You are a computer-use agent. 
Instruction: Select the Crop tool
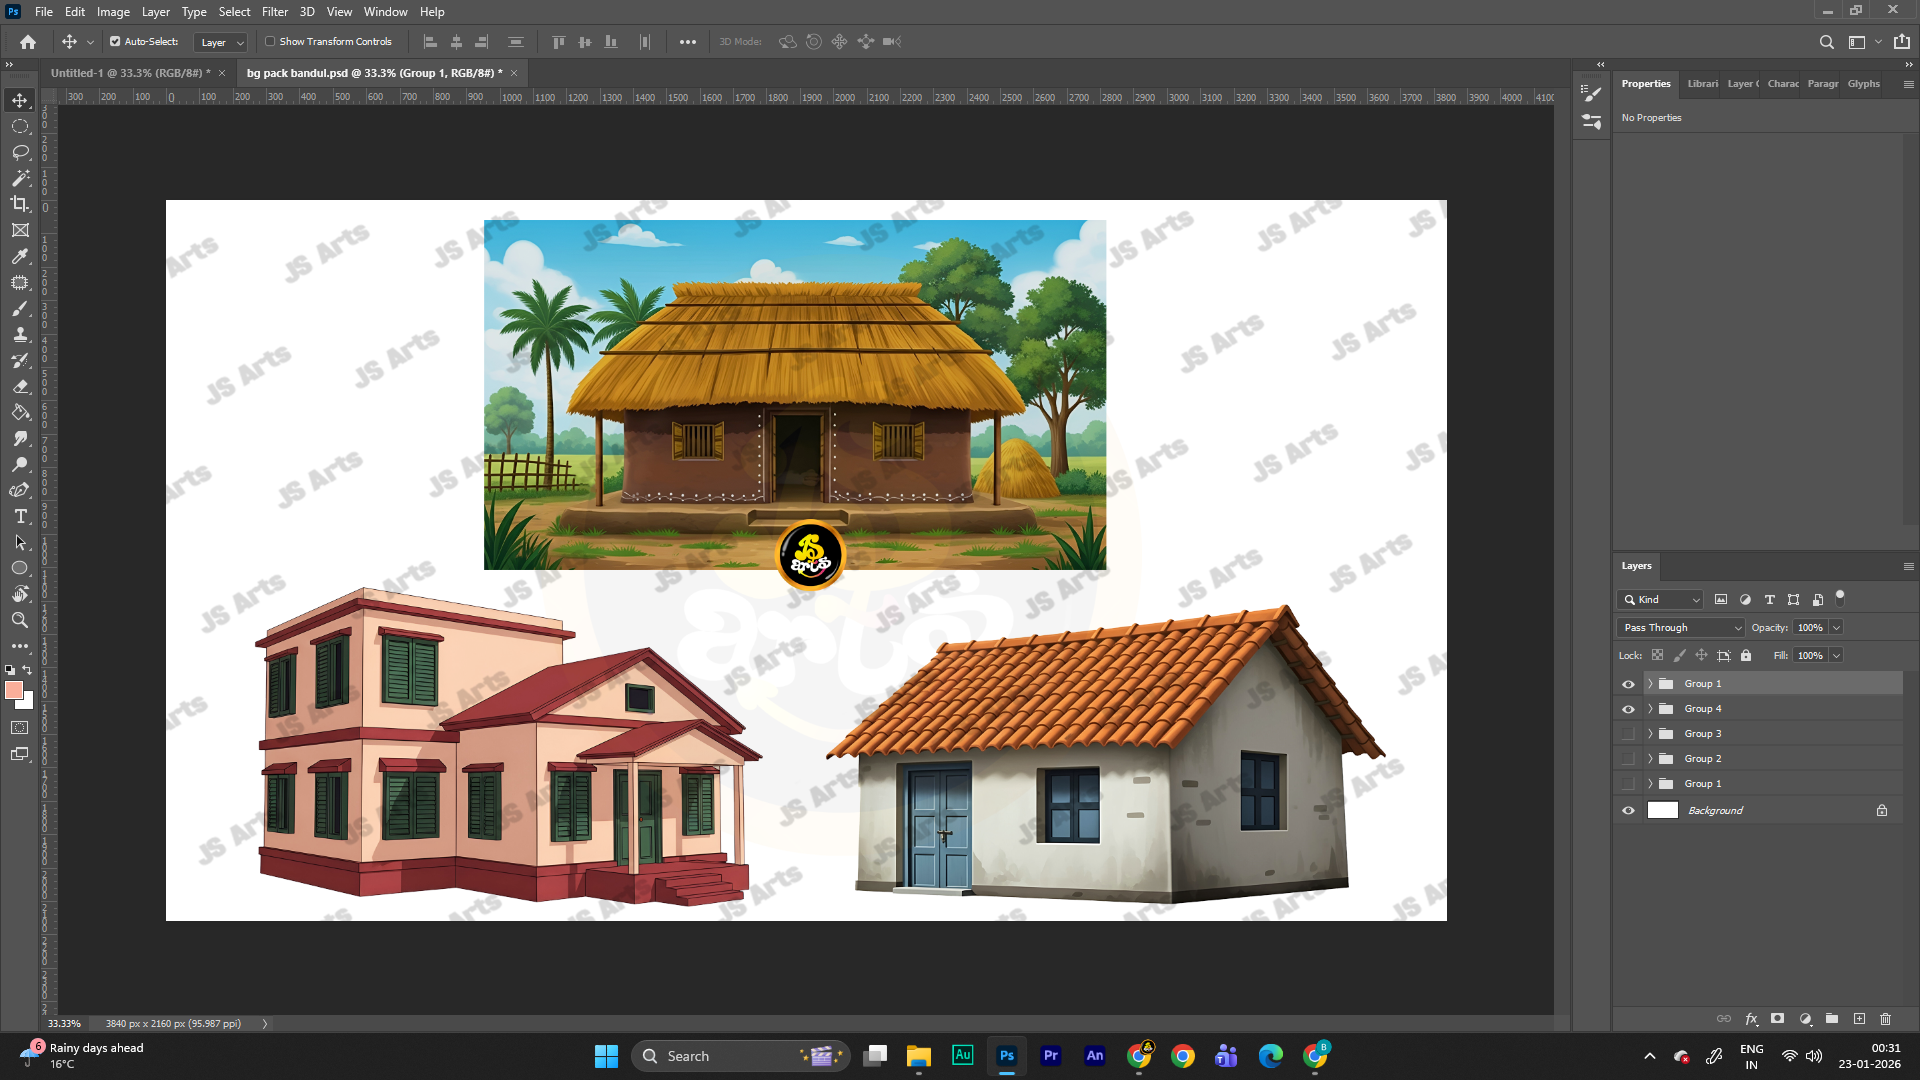tap(20, 204)
